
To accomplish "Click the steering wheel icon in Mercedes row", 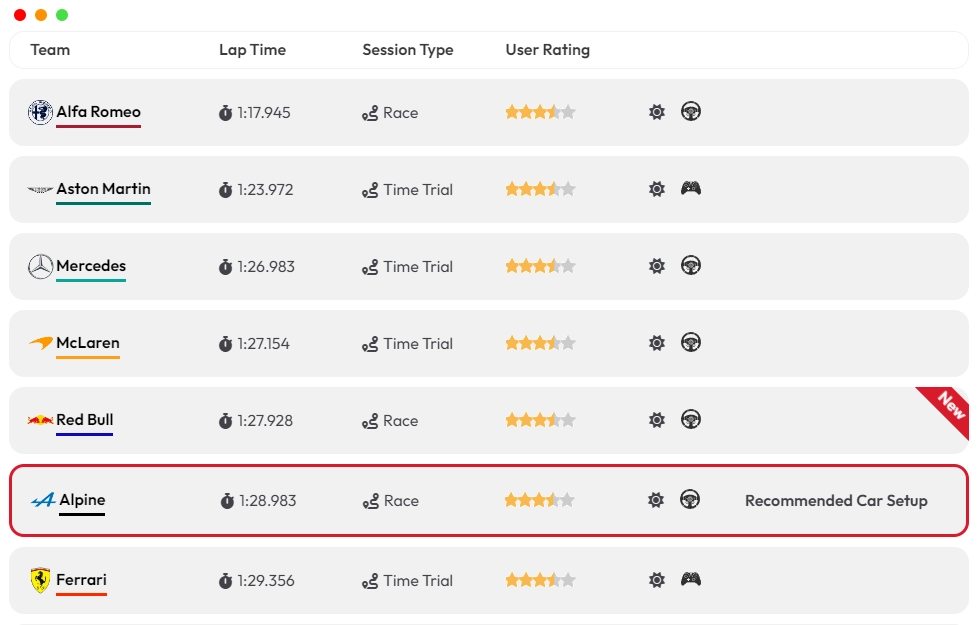I will [690, 266].
